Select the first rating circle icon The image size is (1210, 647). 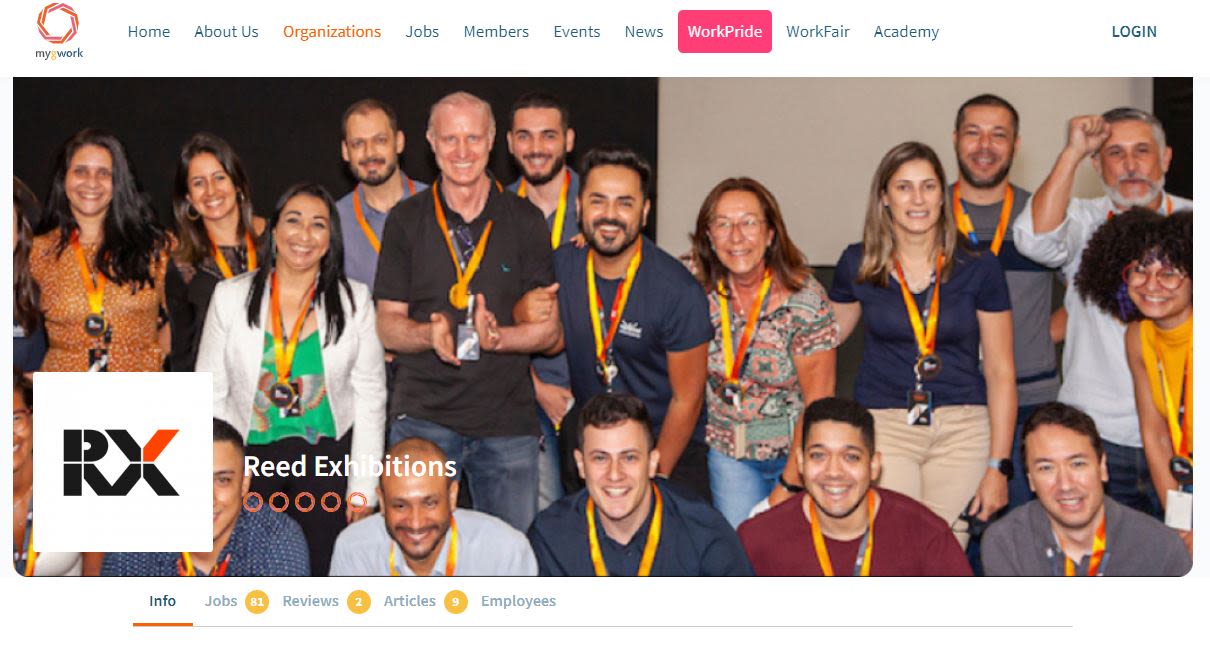pos(253,502)
